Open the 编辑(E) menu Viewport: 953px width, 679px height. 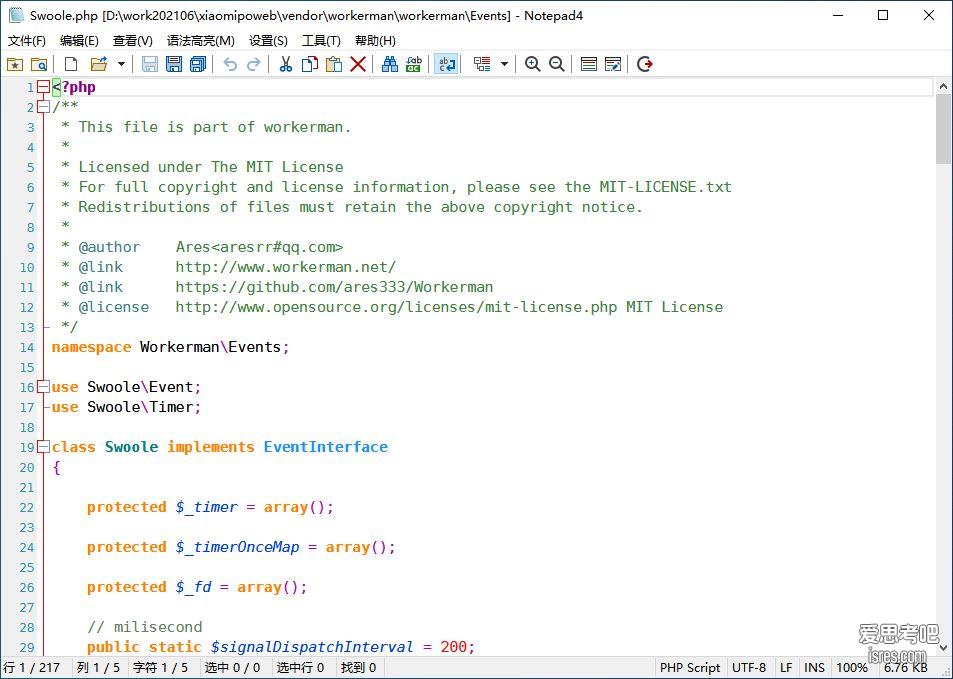point(79,41)
